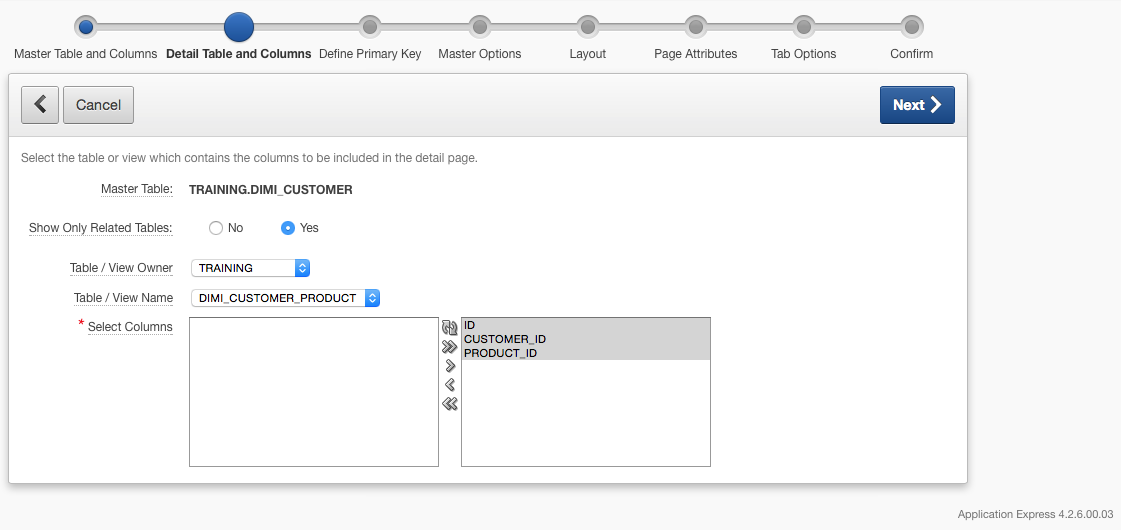Click the Cancel button

click(99, 105)
